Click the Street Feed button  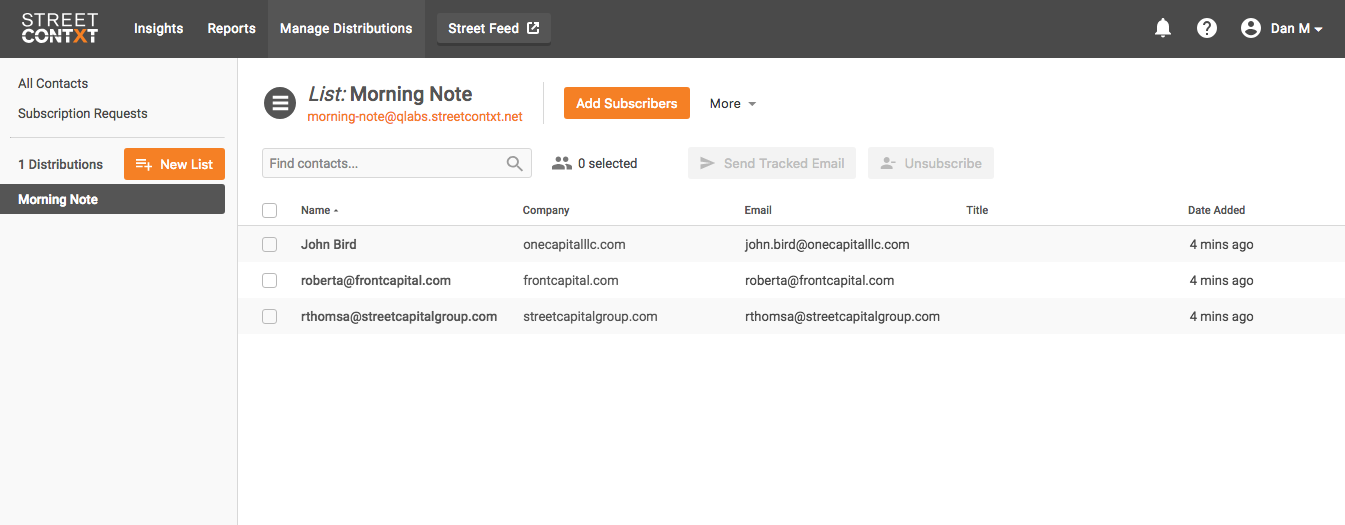coord(494,28)
